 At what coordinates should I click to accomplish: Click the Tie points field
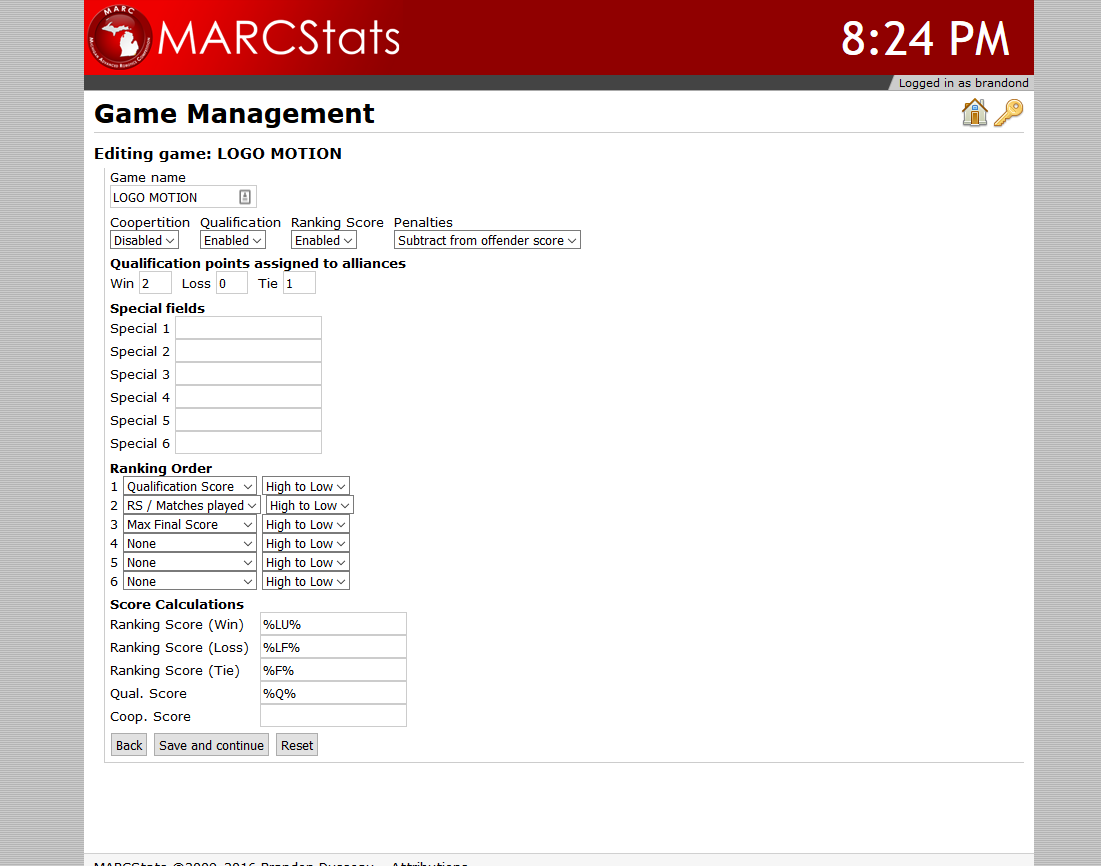point(299,283)
